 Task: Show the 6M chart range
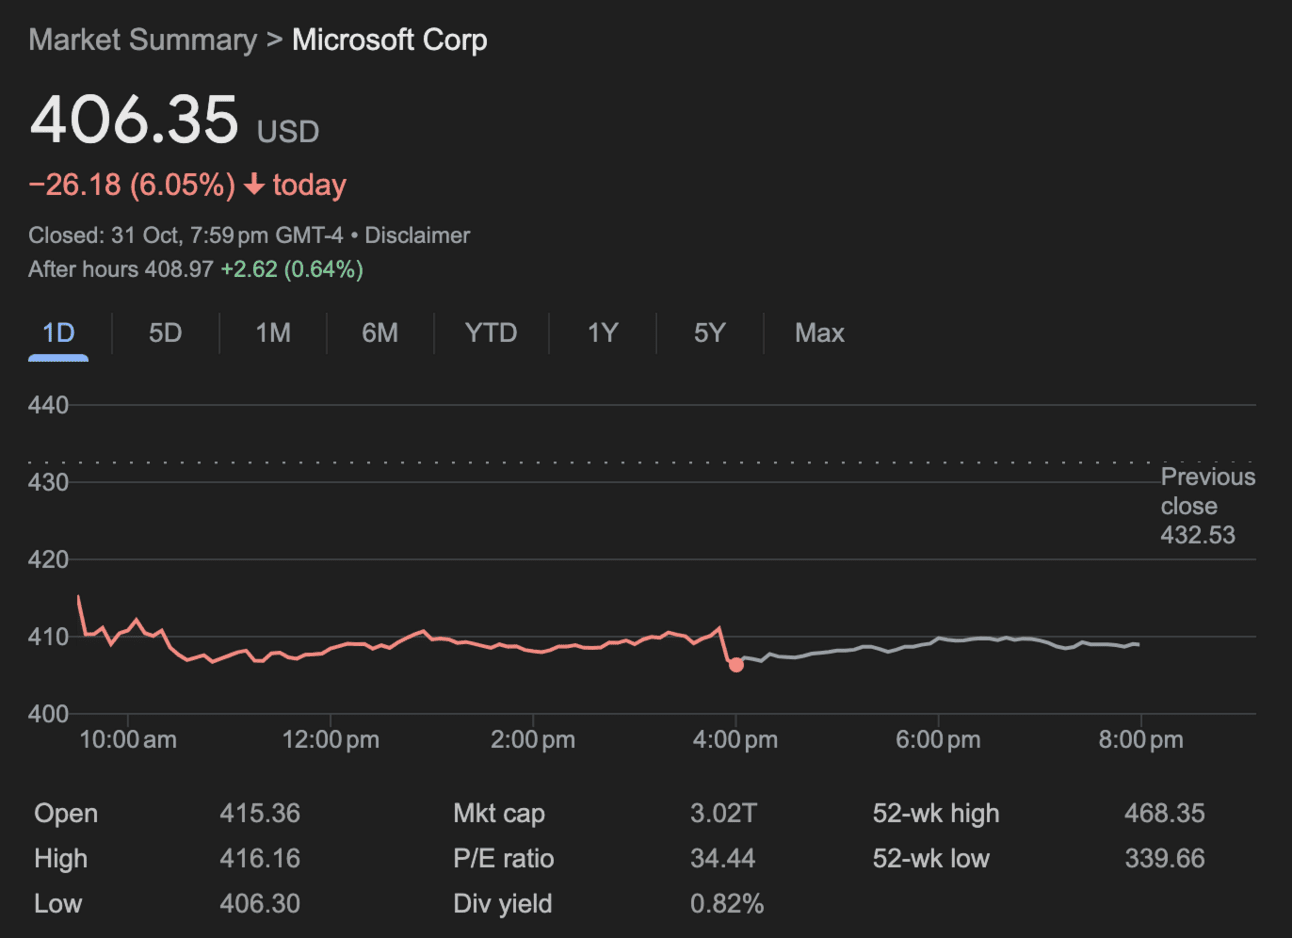[x=380, y=333]
